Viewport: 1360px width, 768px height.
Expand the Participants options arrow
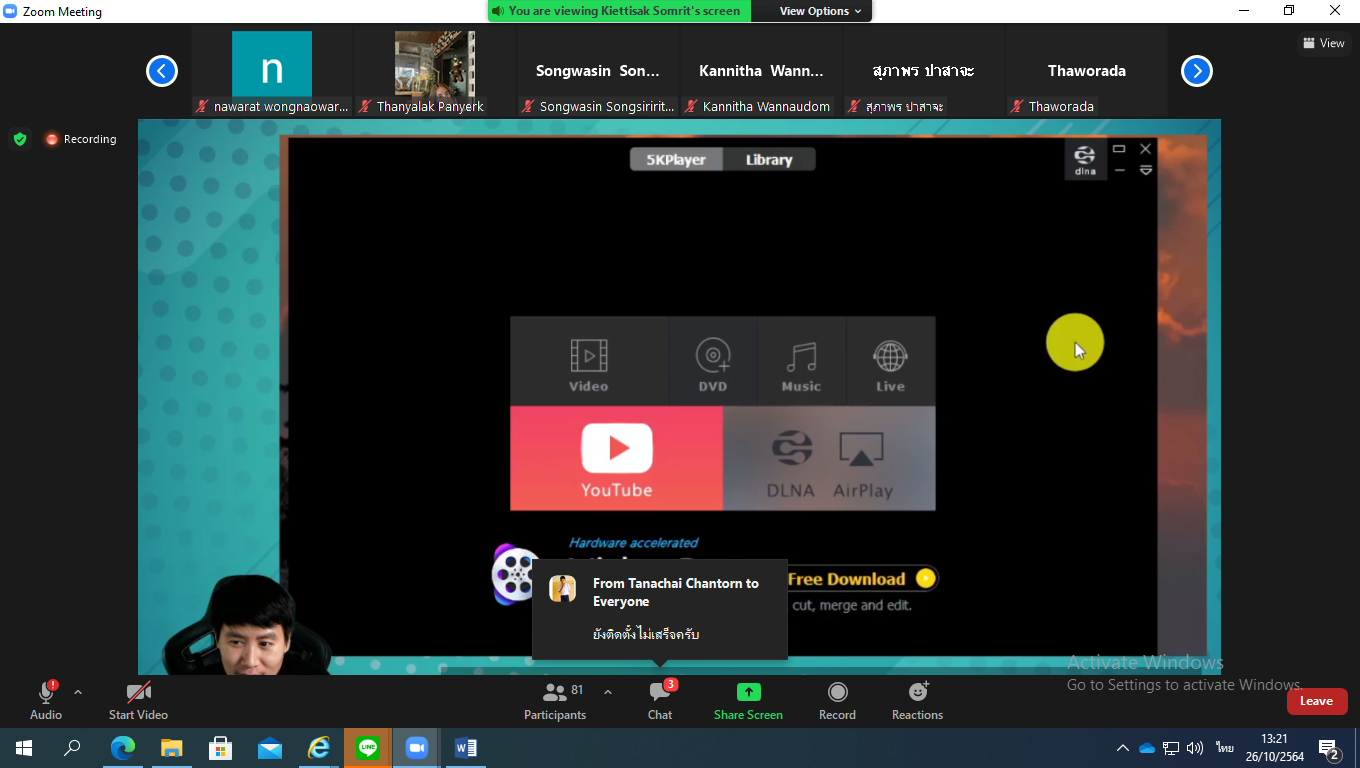tap(607, 692)
